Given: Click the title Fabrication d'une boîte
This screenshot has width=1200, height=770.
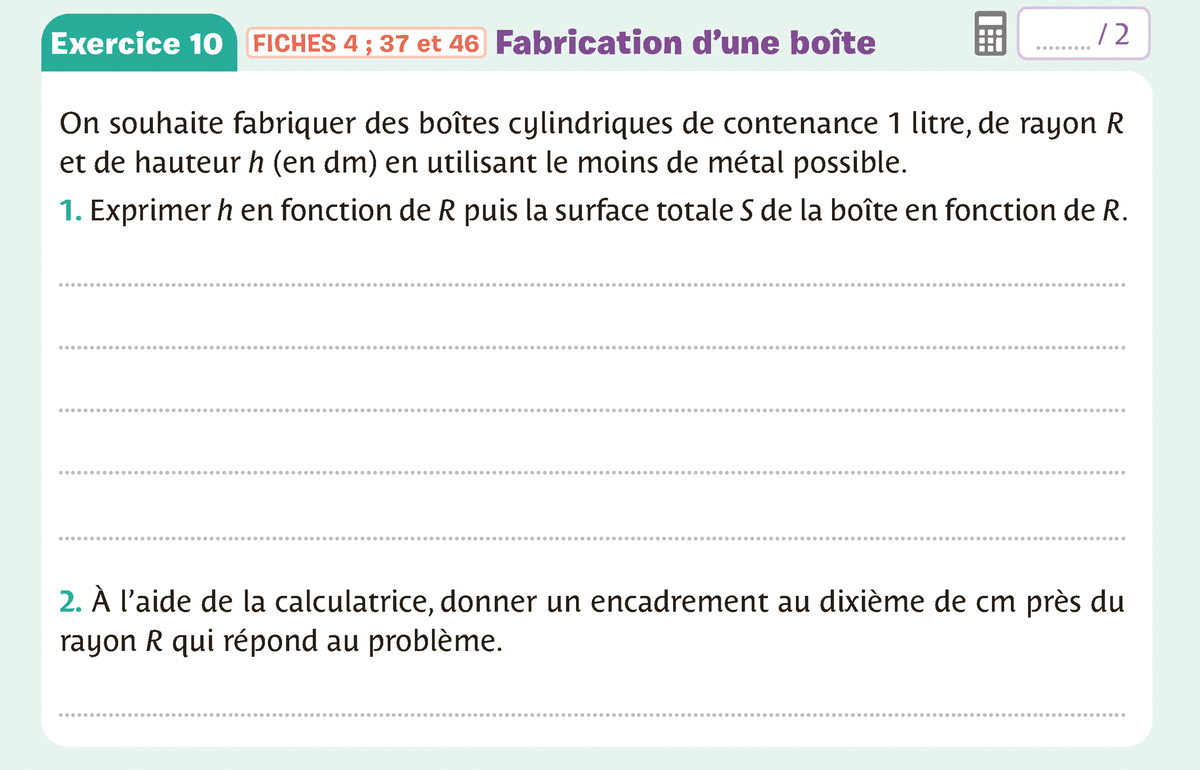Looking at the screenshot, I should (685, 43).
